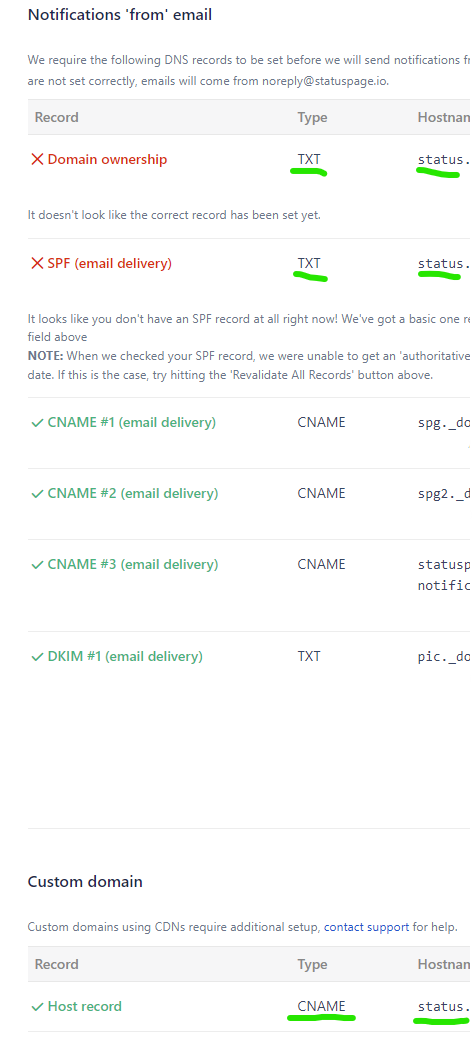Click the Type column header in the notifications table
This screenshot has height=1038, width=472.
pyautogui.click(x=312, y=117)
